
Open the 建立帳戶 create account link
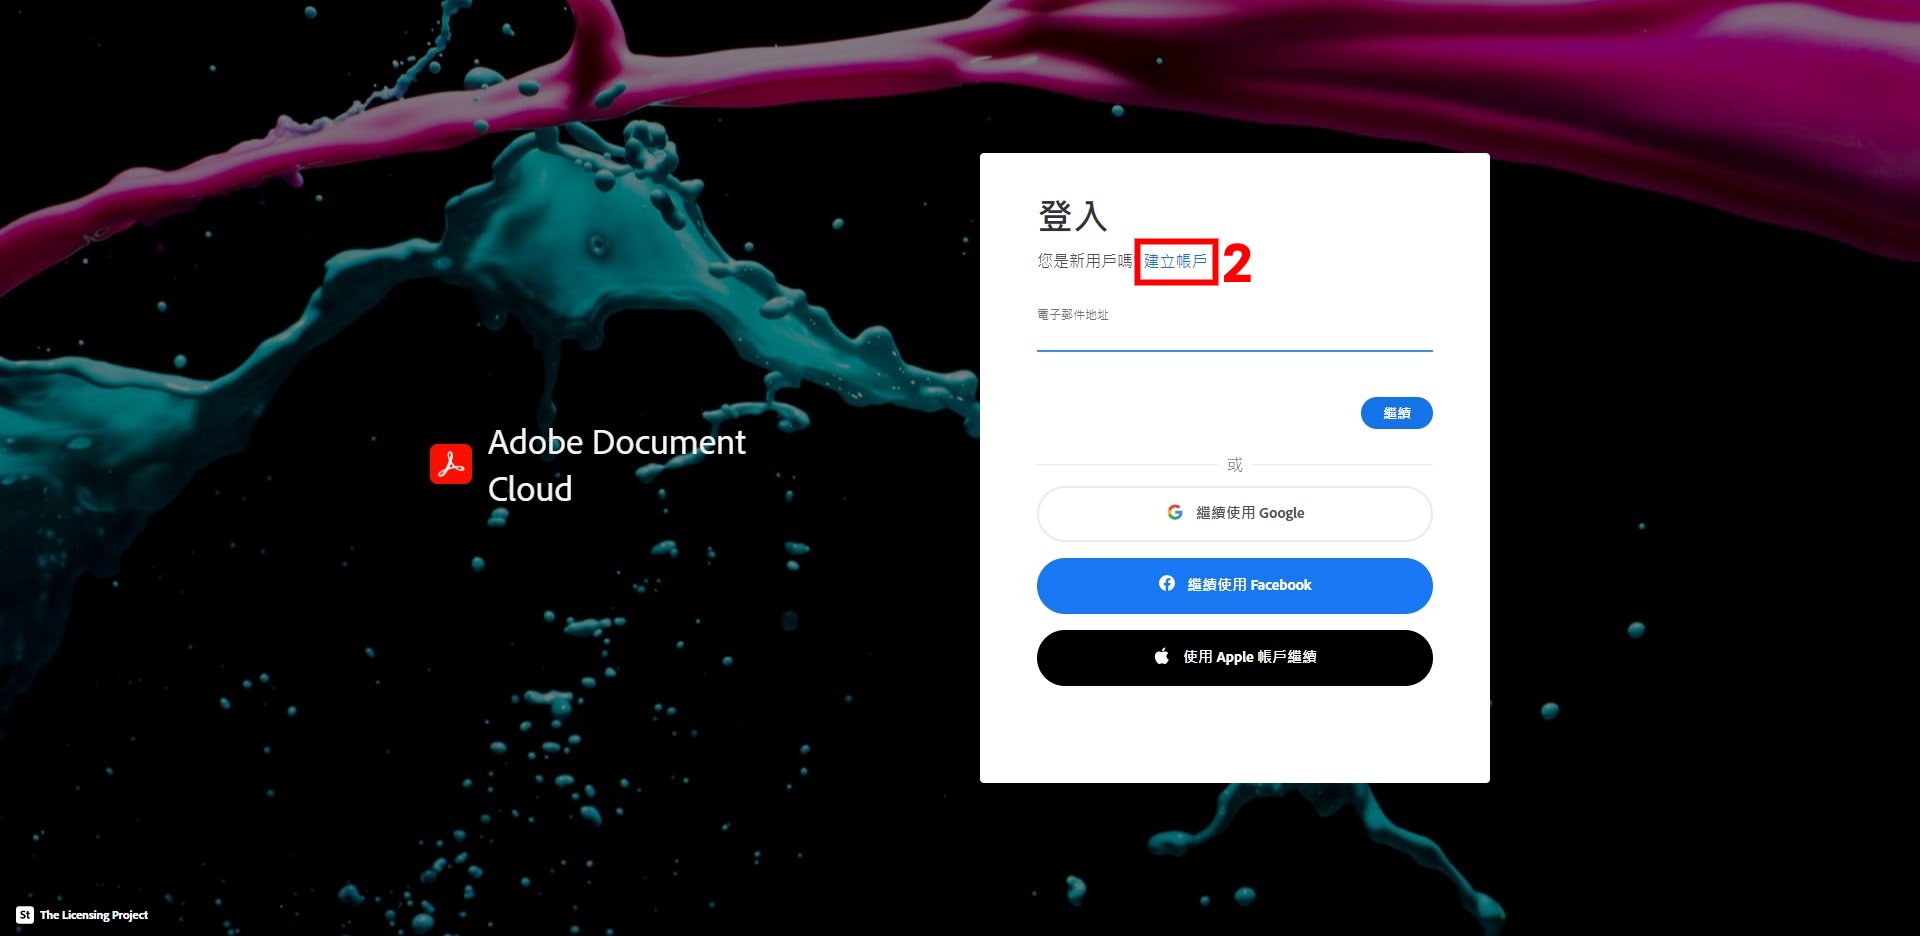(x=1175, y=262)
